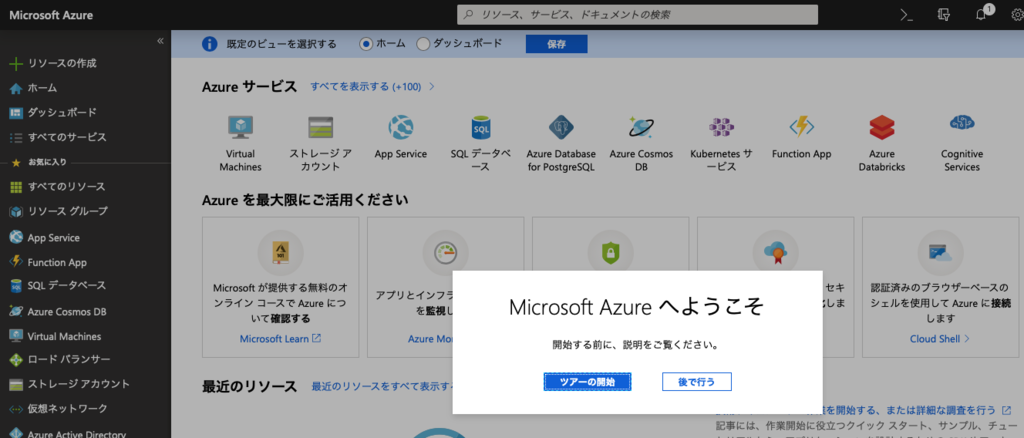Open directory and subscription filter icon
1024x438 pixels.
943,15
